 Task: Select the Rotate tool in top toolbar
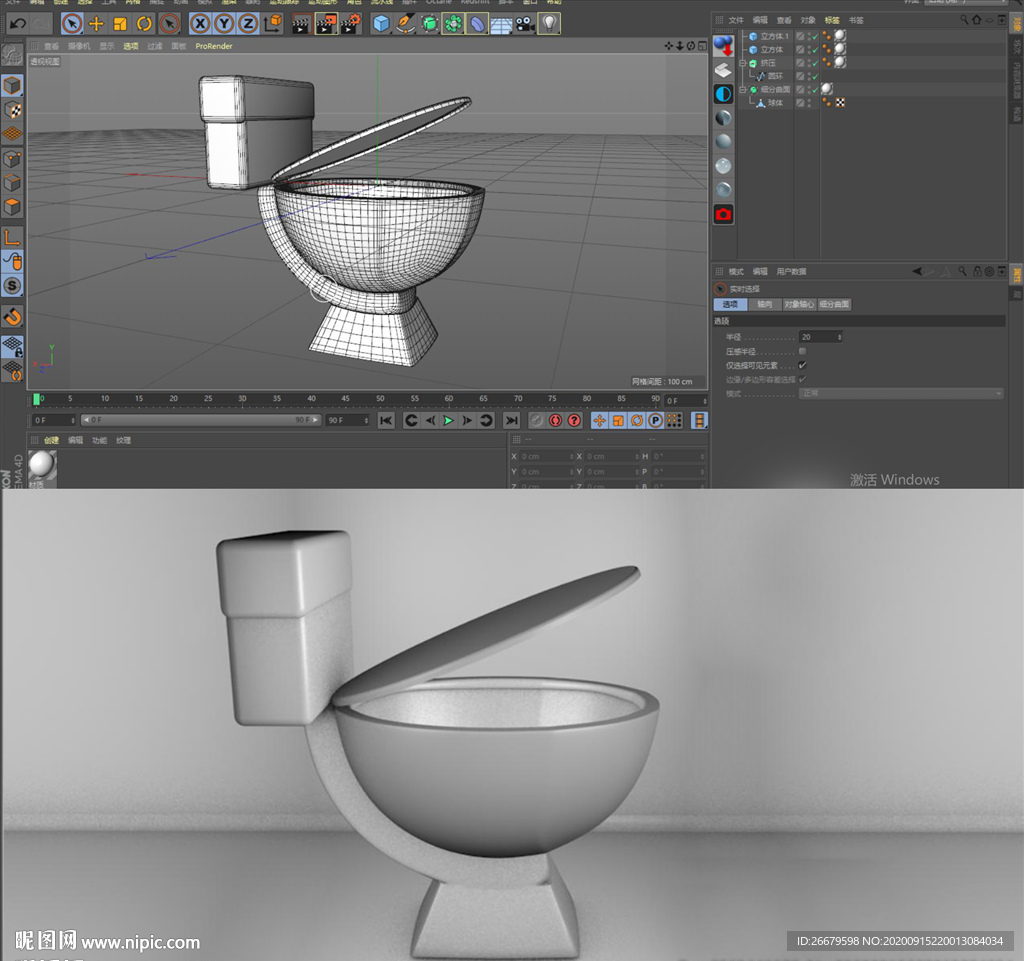click(x=144, y=23)
